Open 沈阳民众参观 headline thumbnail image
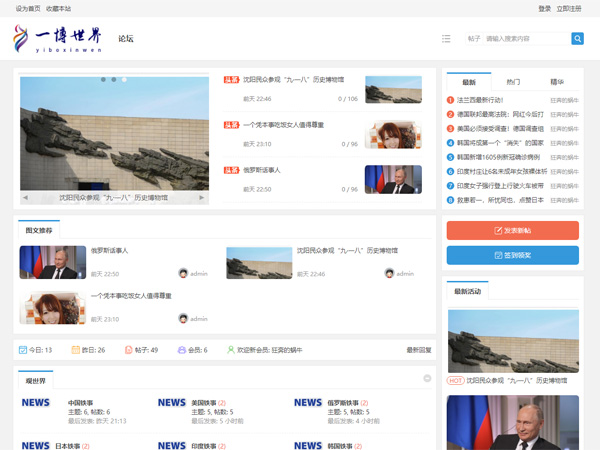Screen dimensions: 600x450 click(x=393, y=90)
